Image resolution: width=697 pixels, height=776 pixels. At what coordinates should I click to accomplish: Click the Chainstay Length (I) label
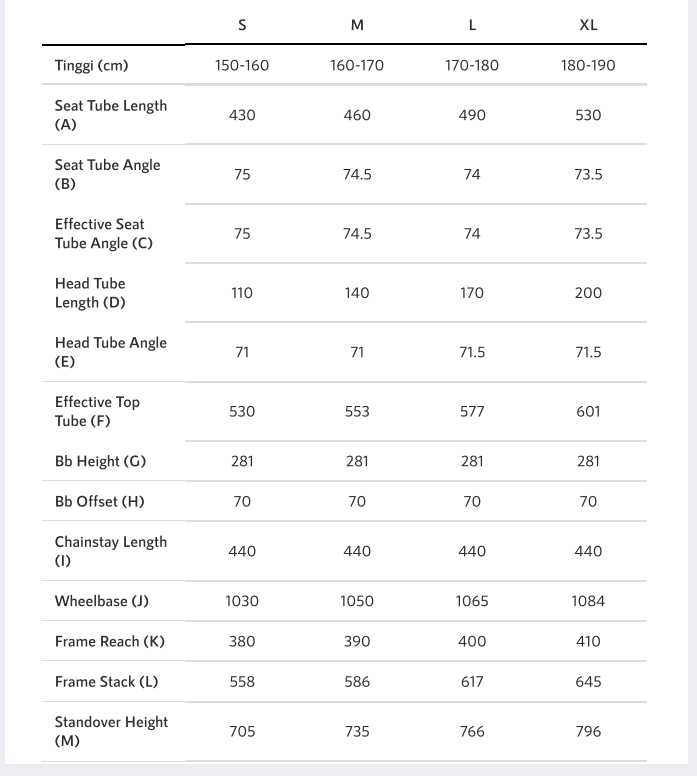[111, 551]
